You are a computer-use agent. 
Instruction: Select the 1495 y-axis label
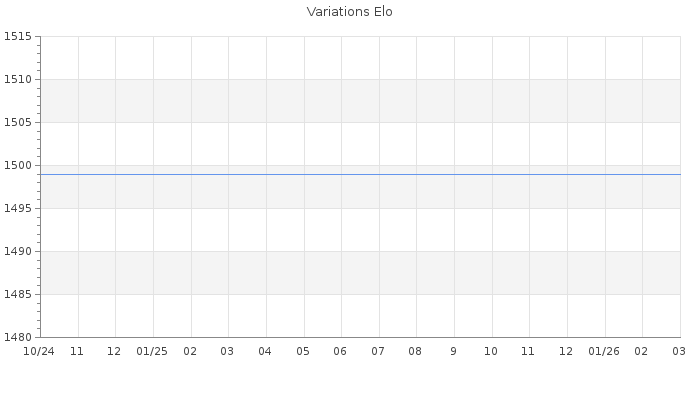point(18,209)
